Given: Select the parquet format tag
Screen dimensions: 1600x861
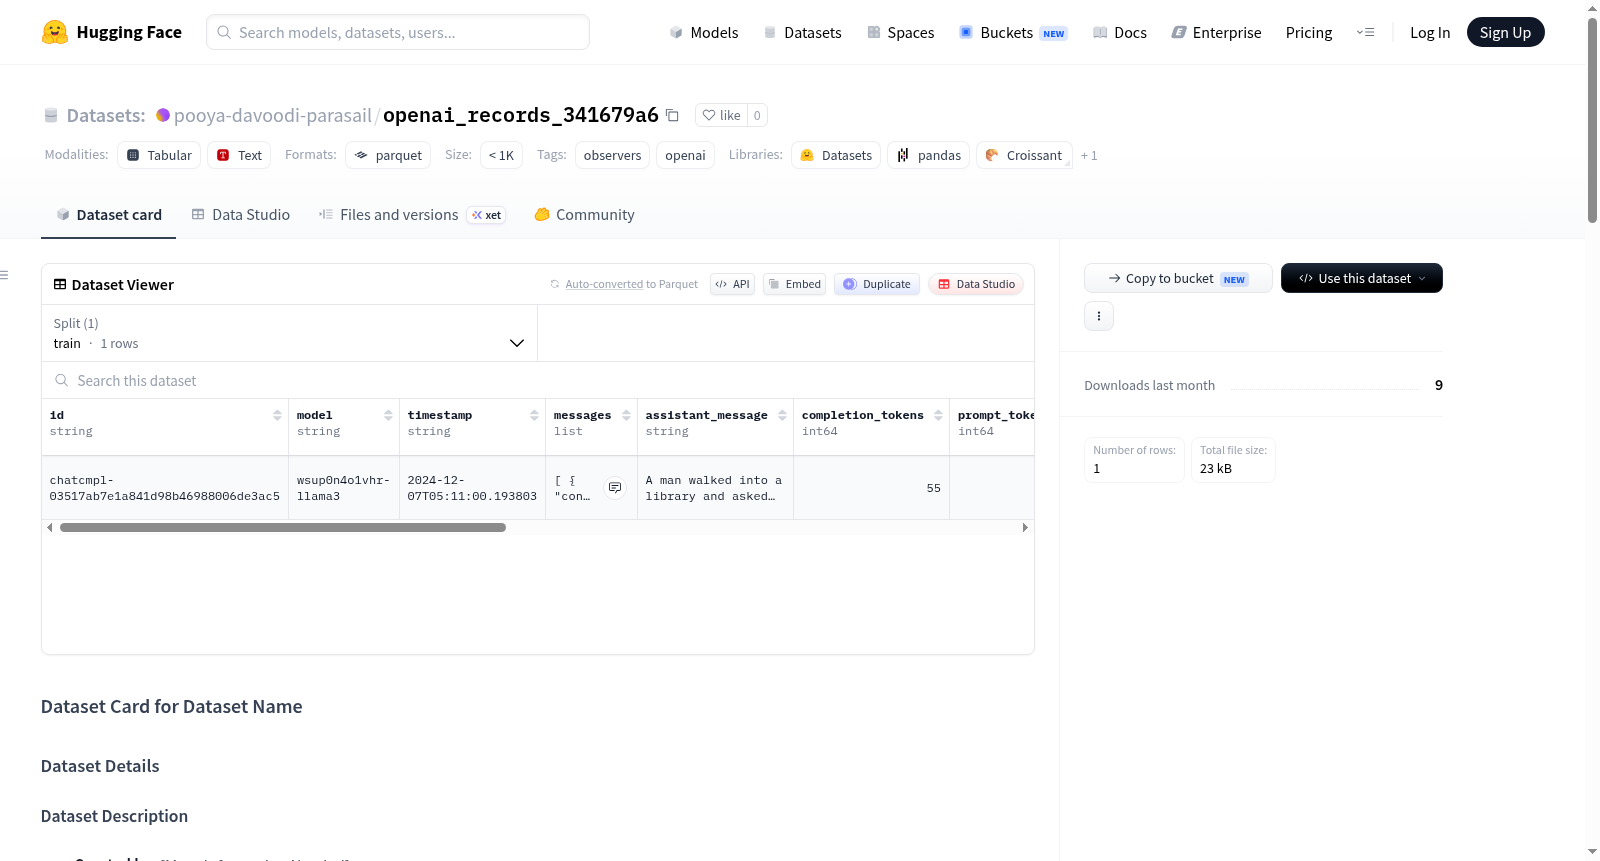Looking at the screenshot, I should tap(388, 155).
